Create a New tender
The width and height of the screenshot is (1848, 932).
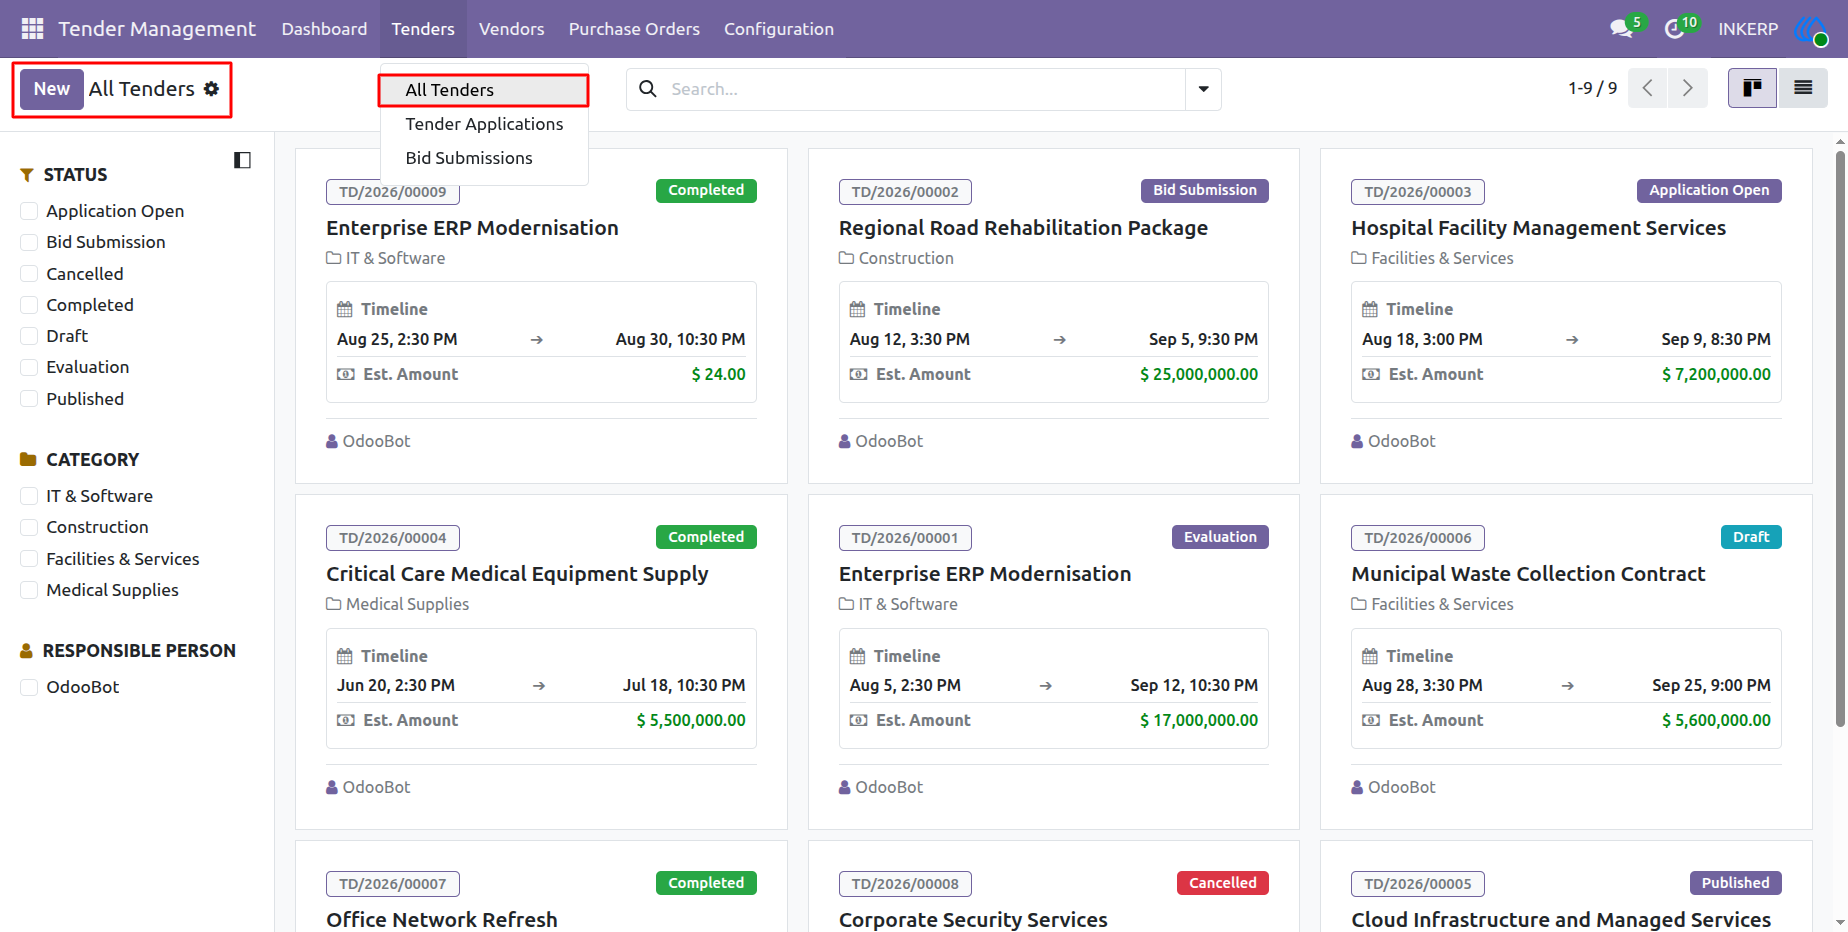click(52, 89)
